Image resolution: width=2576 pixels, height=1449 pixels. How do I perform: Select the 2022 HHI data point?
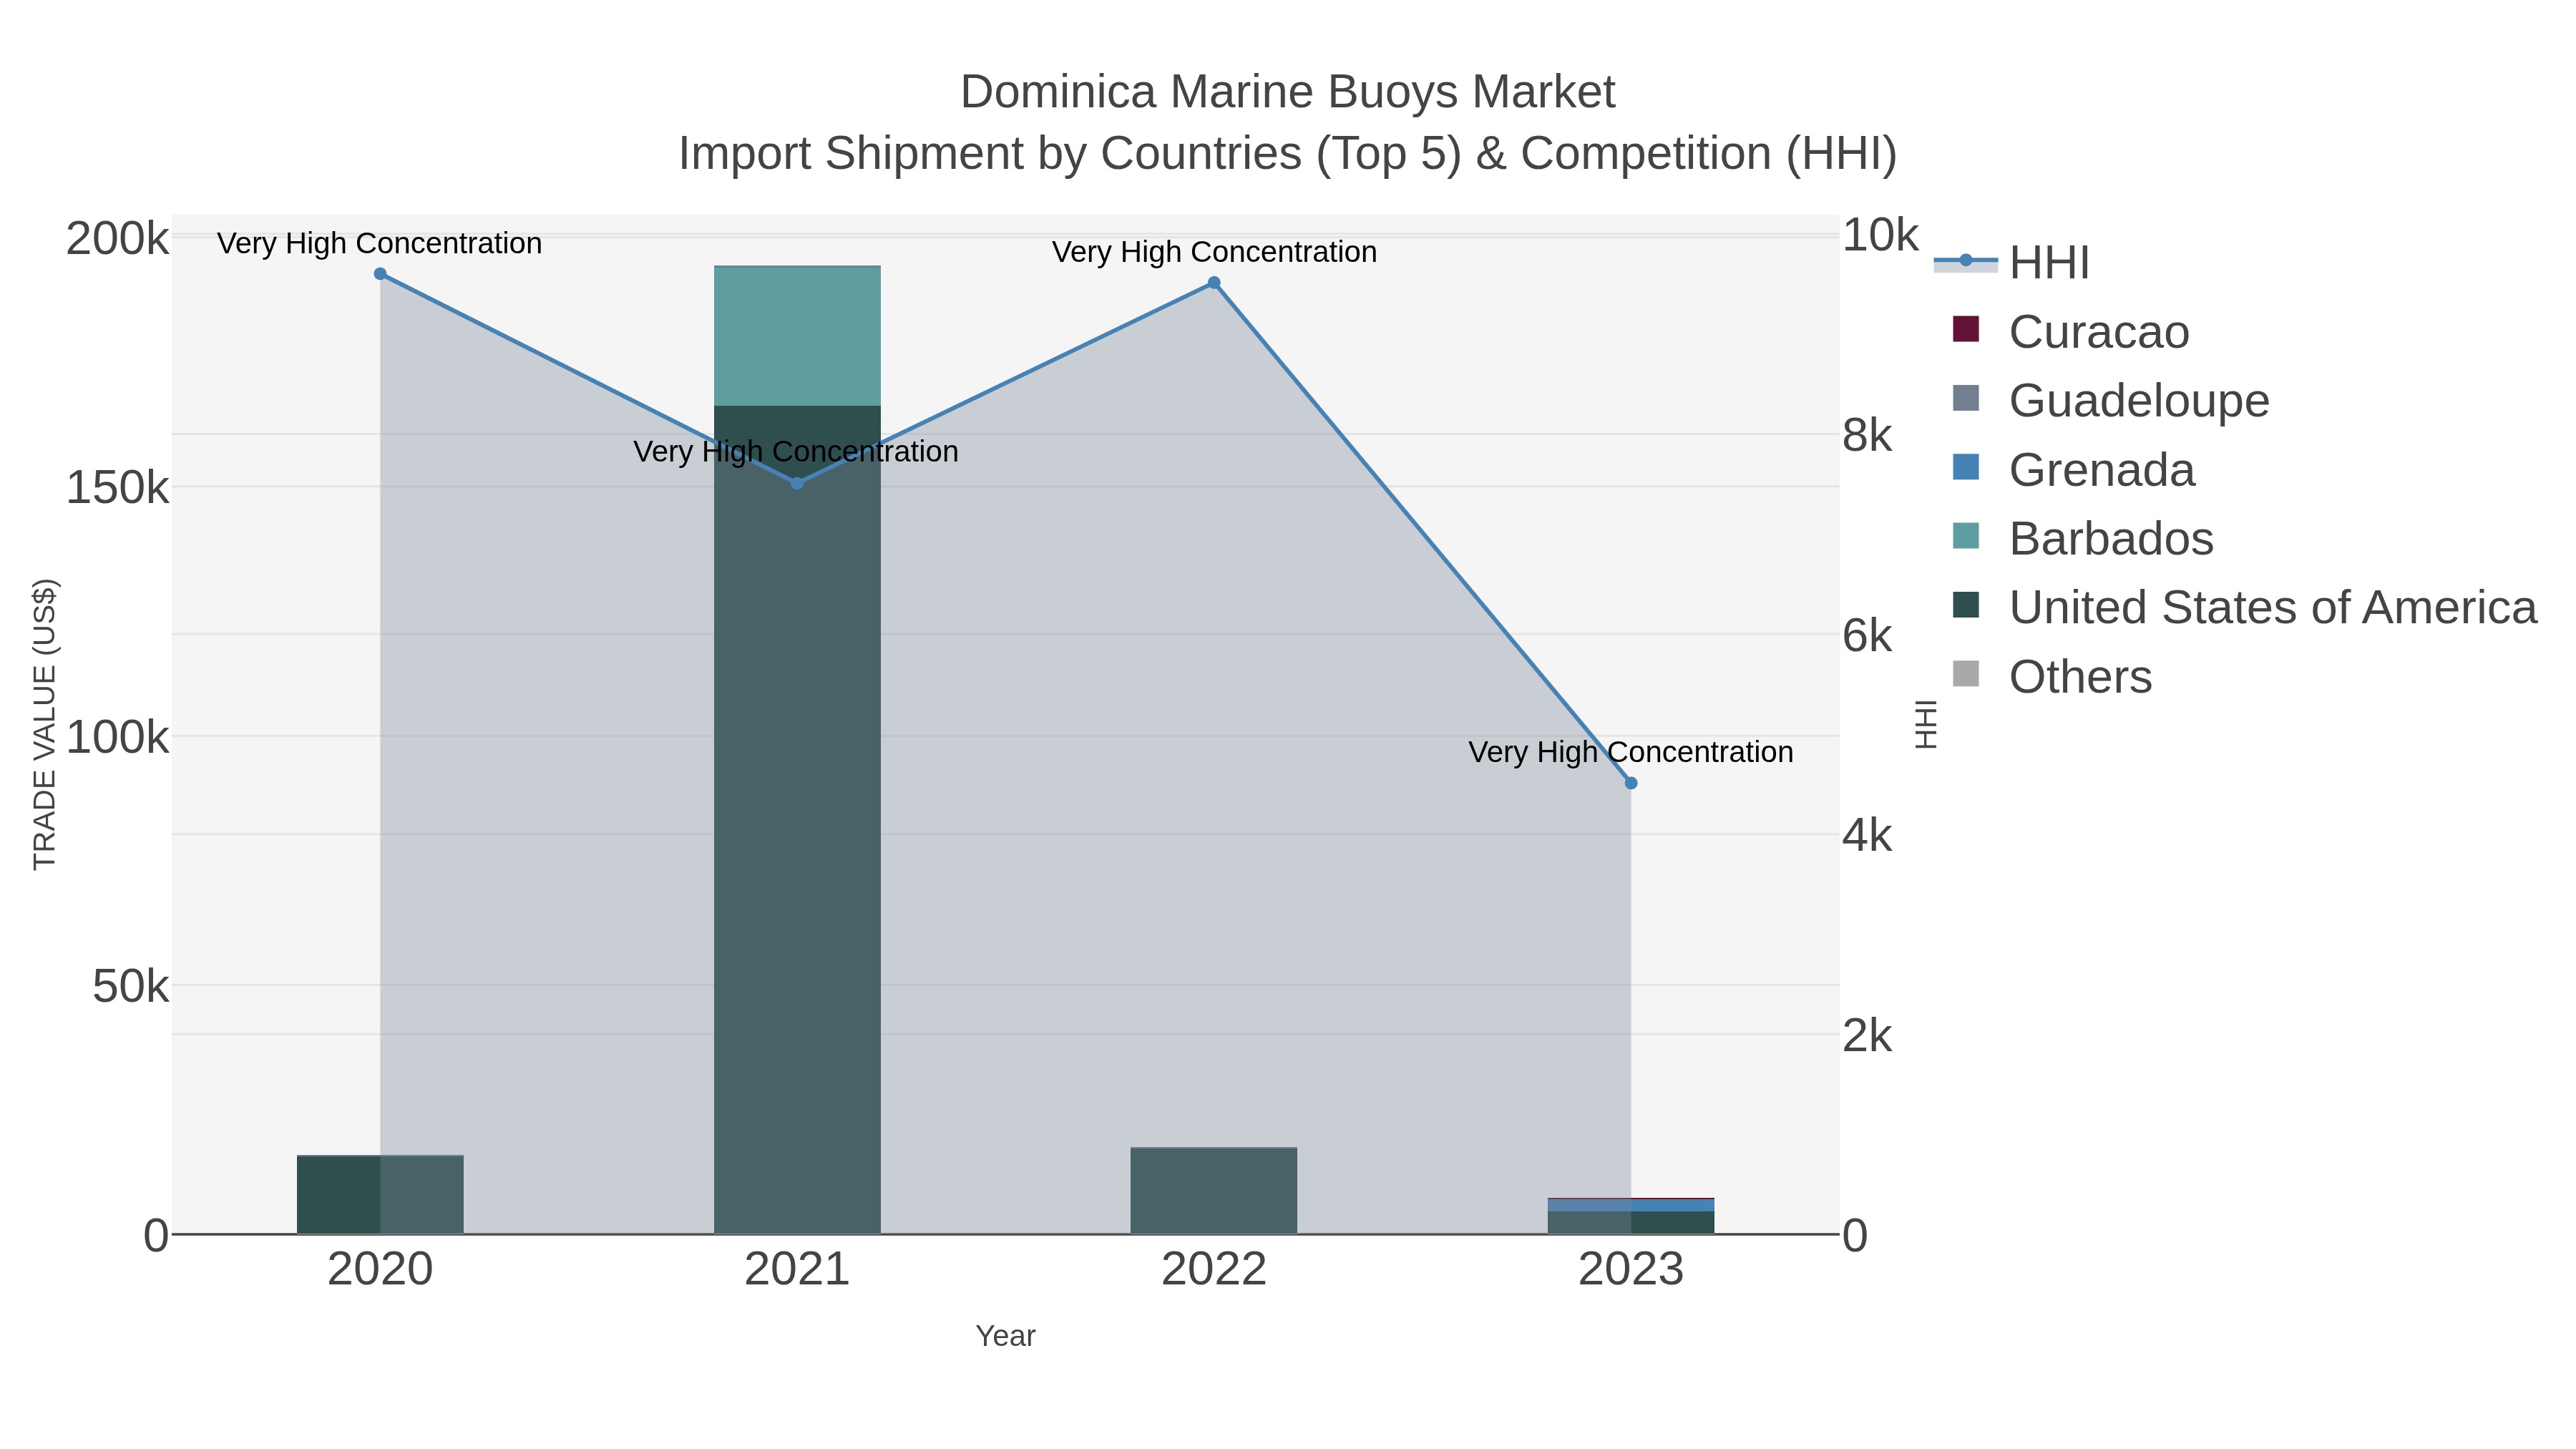click(x=1214, y=283)
